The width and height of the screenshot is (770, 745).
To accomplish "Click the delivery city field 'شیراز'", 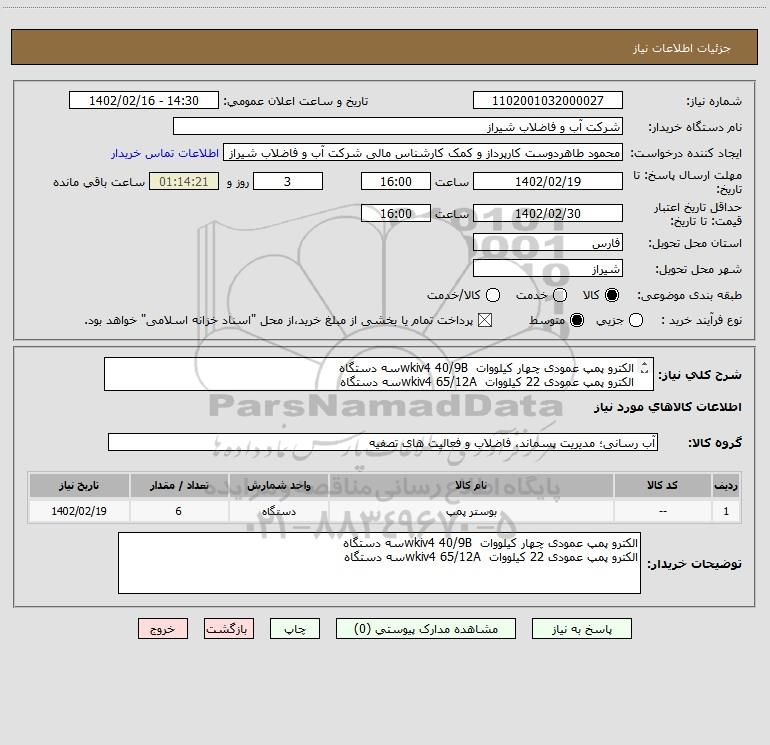I will tap(548, 268).
